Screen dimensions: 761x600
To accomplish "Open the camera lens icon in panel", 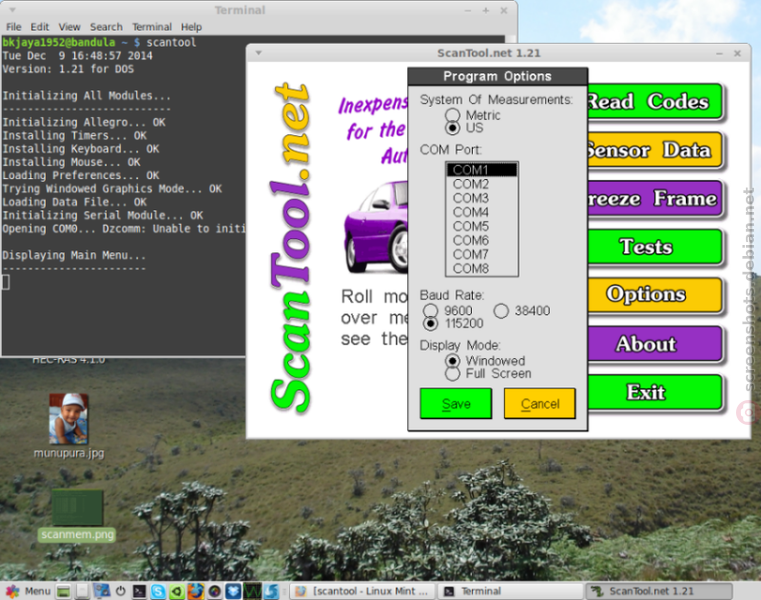I will click(x=215, y=591).
